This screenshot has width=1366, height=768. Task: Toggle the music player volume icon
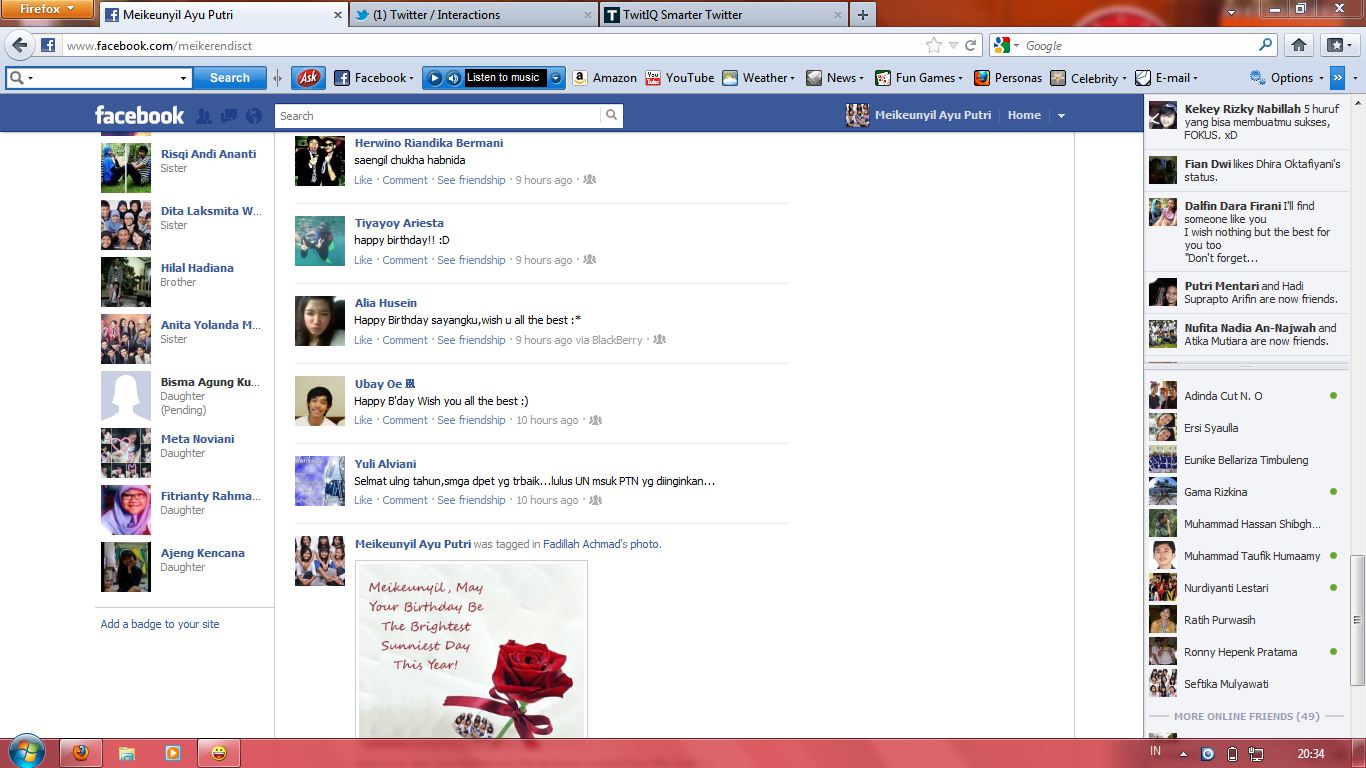click(453, 78)
